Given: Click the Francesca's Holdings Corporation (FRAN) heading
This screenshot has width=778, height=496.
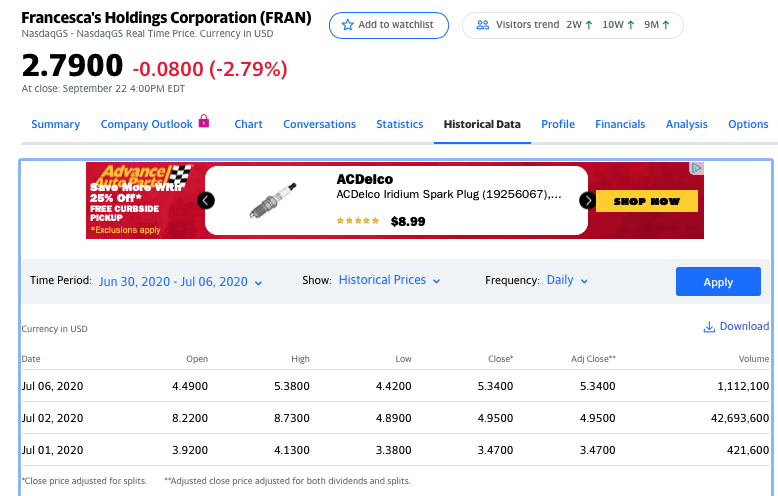Looking at the screenshot, I should point(166,17).
